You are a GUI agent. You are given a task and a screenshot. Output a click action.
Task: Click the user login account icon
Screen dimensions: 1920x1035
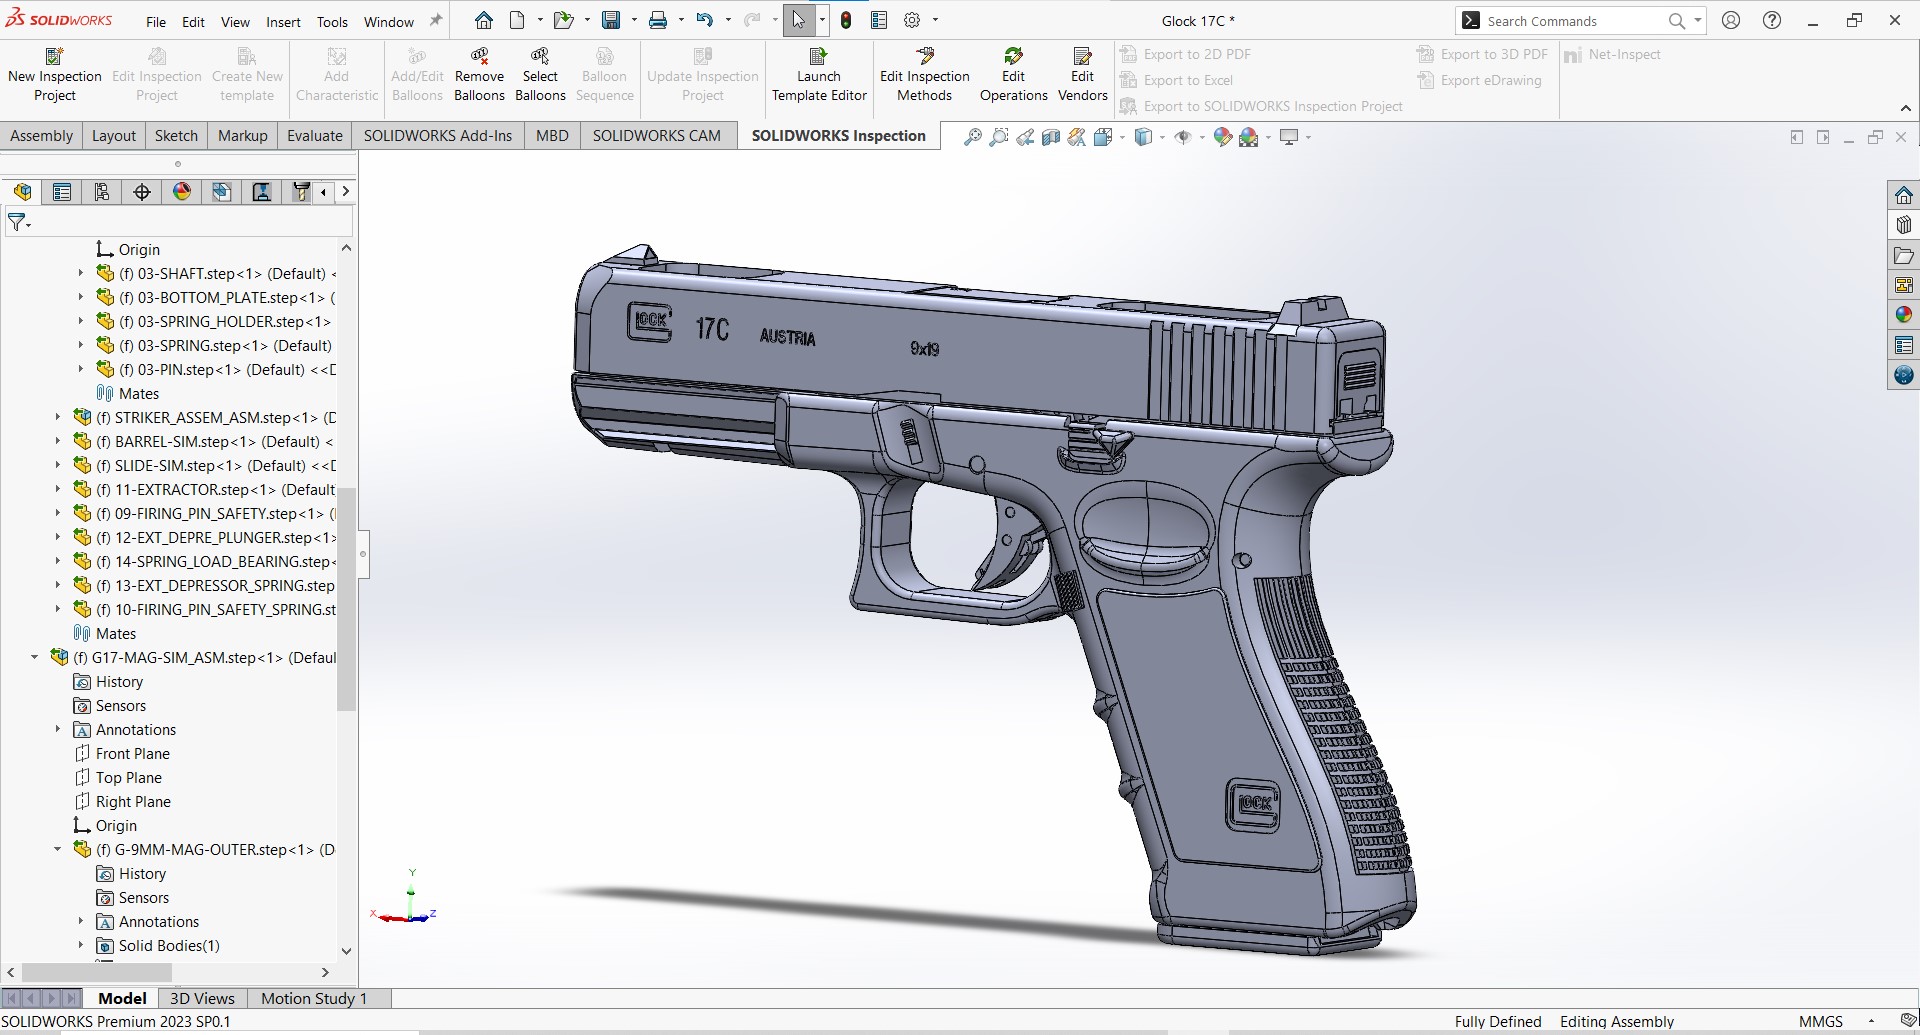[1731, 20]
